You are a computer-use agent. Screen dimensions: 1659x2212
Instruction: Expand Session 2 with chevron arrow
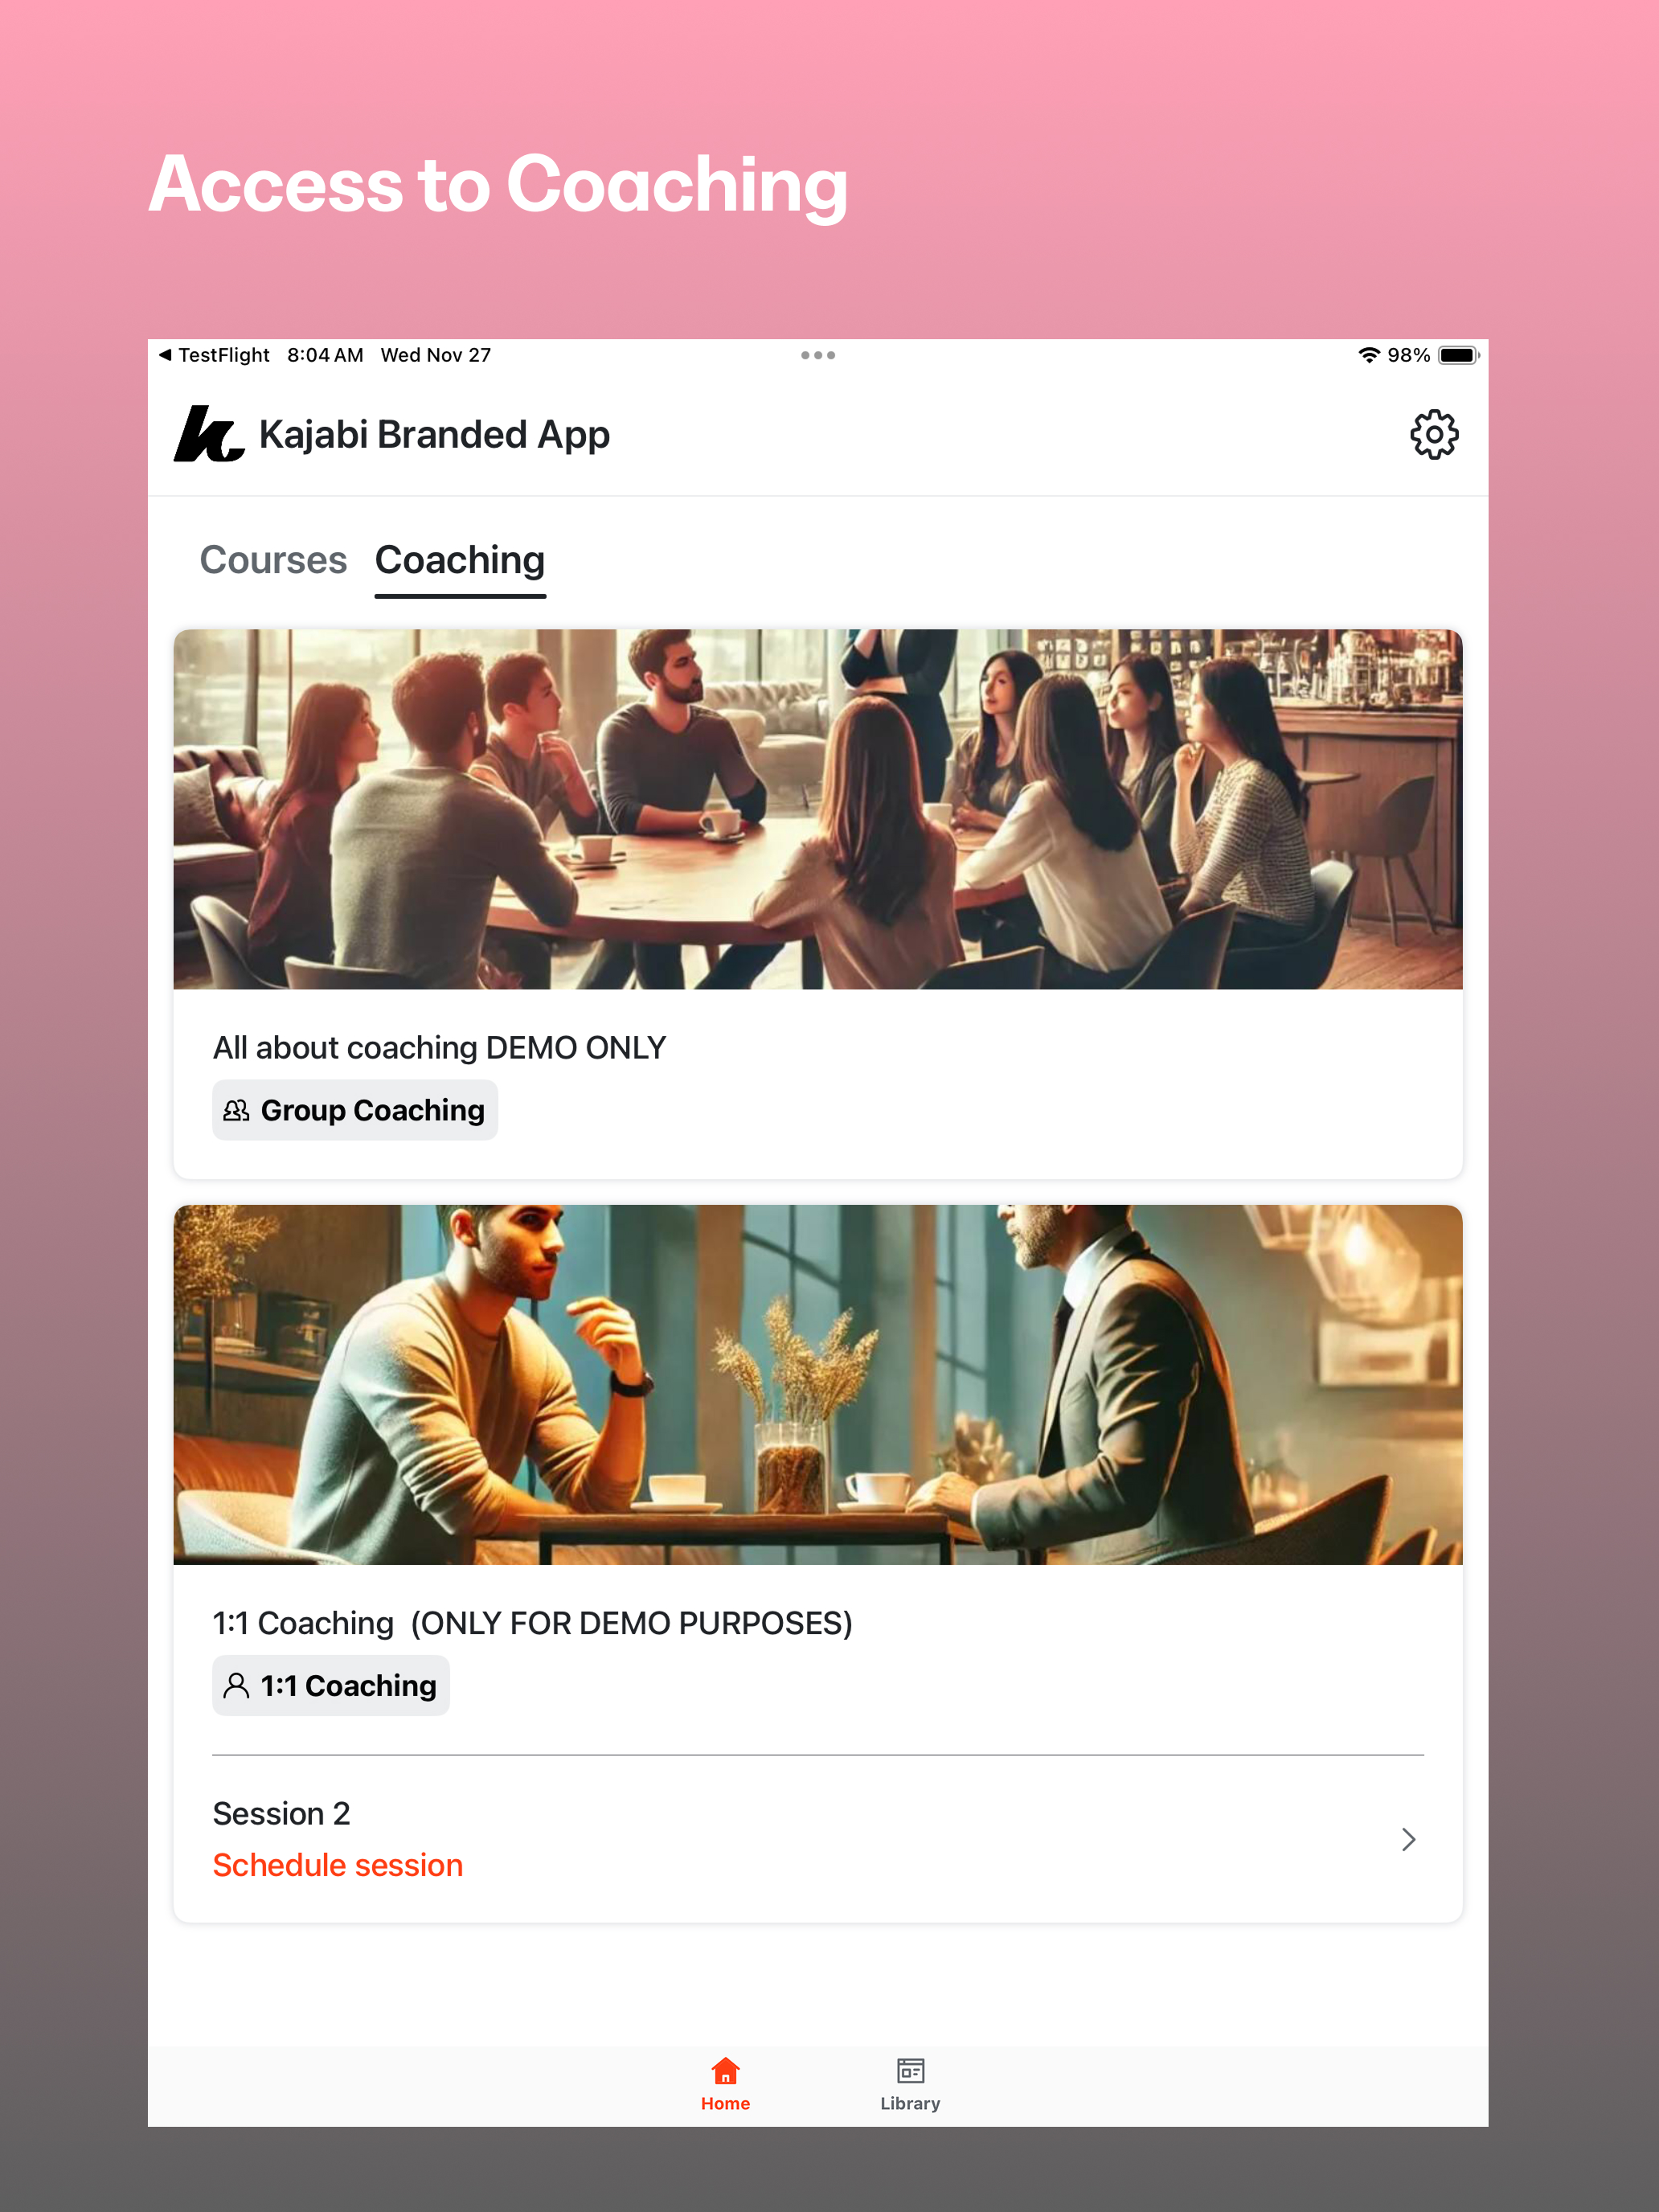[x=1408, y=1840]
